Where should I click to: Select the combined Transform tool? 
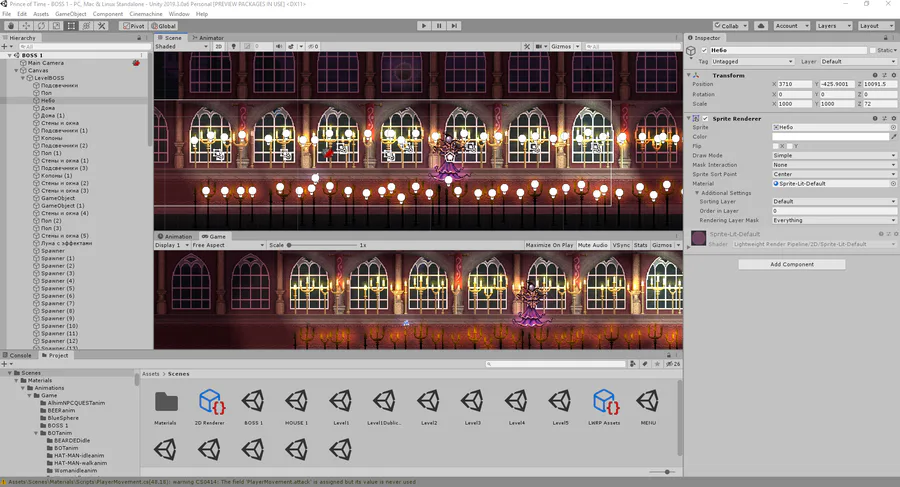[x=86, y=26]
